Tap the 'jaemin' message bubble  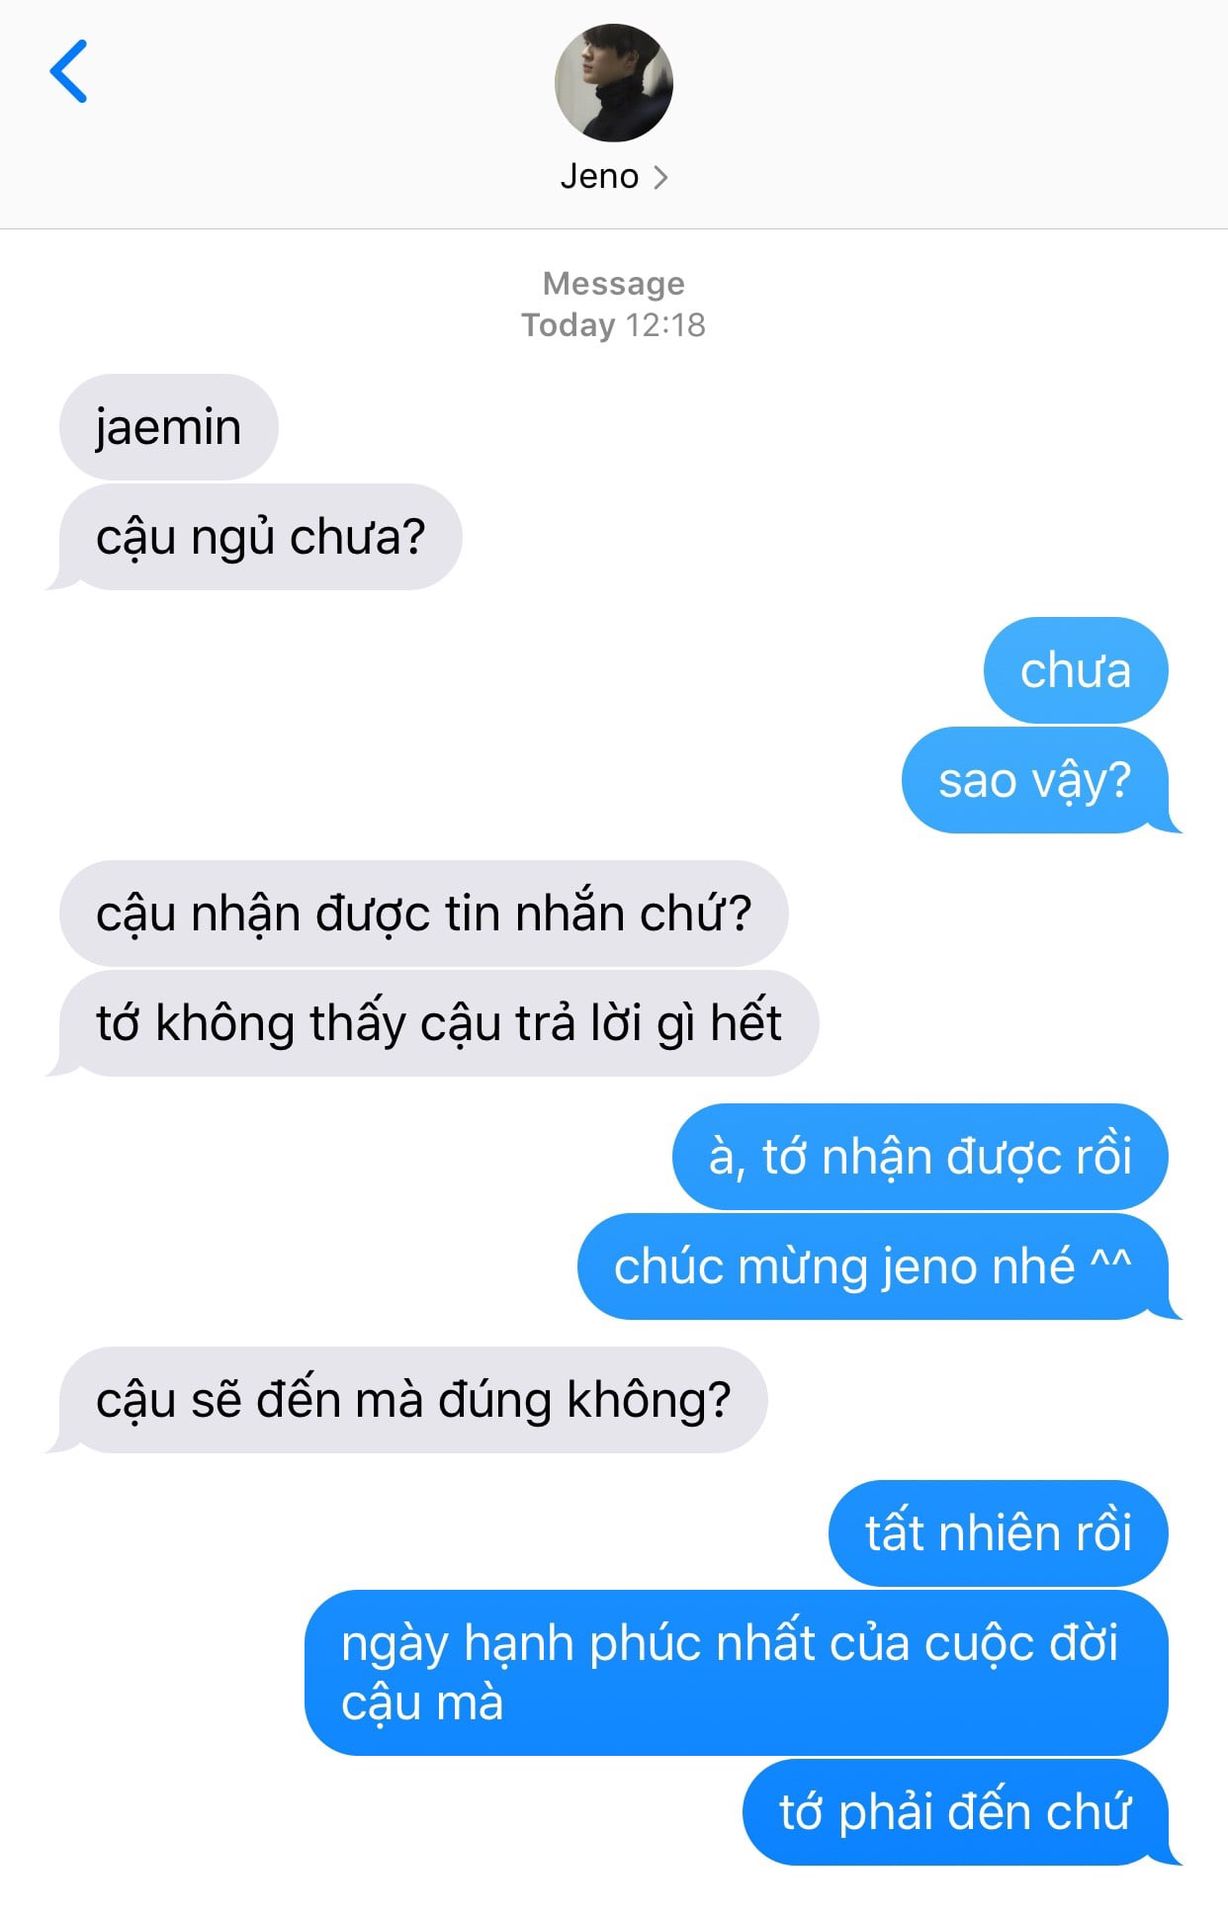coord(168,427)
